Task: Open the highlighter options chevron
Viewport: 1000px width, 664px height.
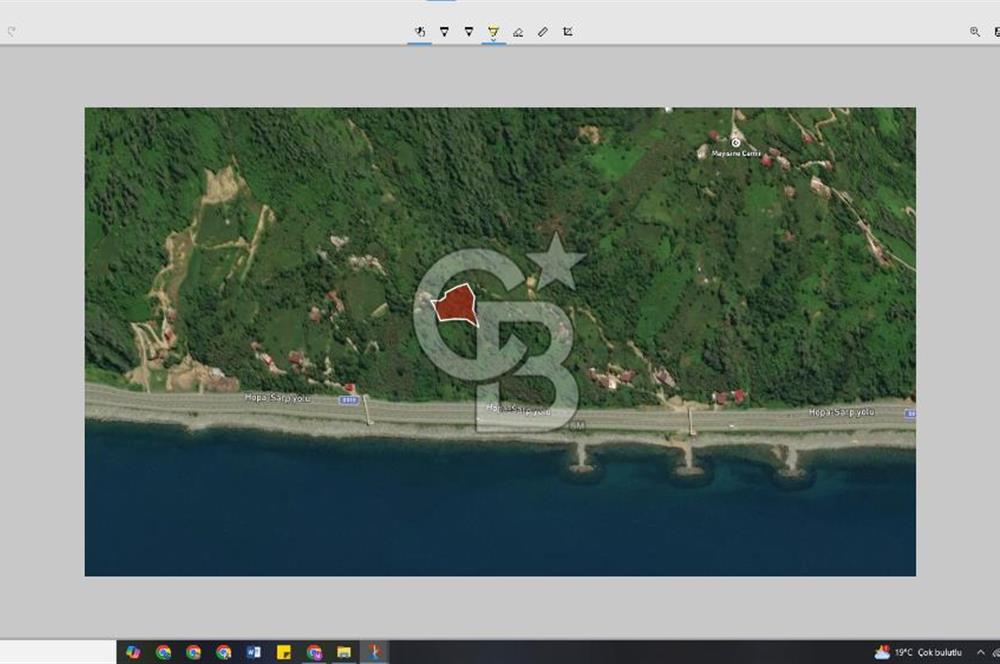Action: pyautogui.click(x=493, y=40)
